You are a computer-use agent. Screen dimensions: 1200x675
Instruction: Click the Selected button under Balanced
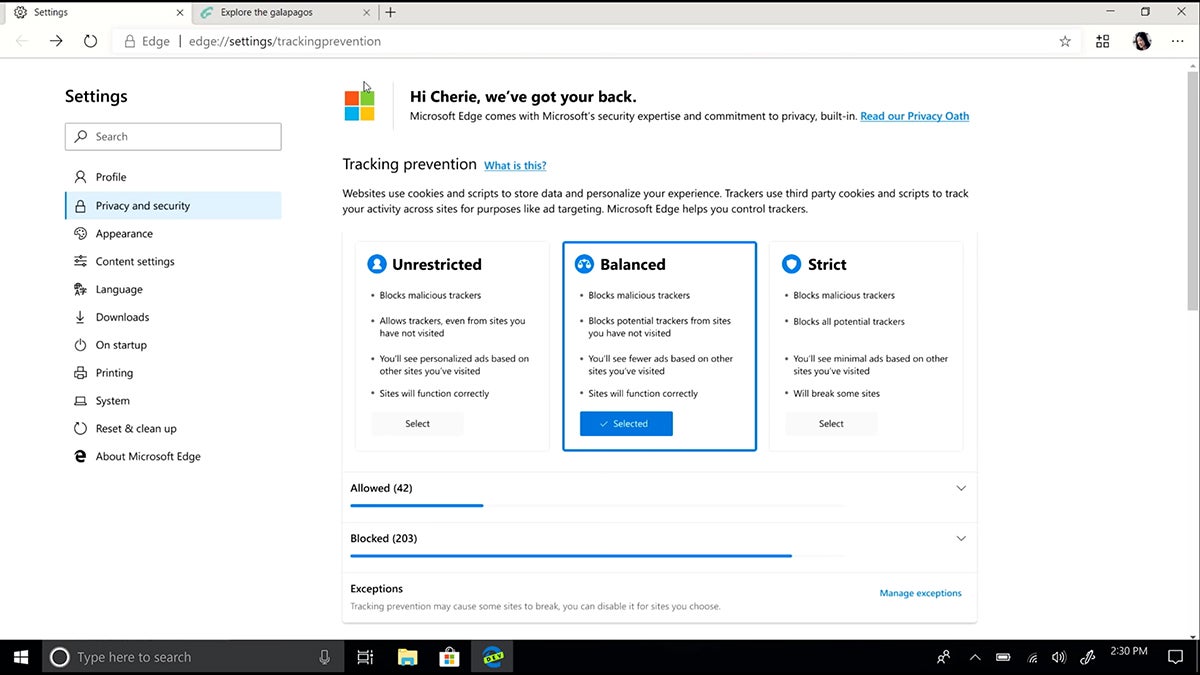pyautogui.click(x=626, y=424)
